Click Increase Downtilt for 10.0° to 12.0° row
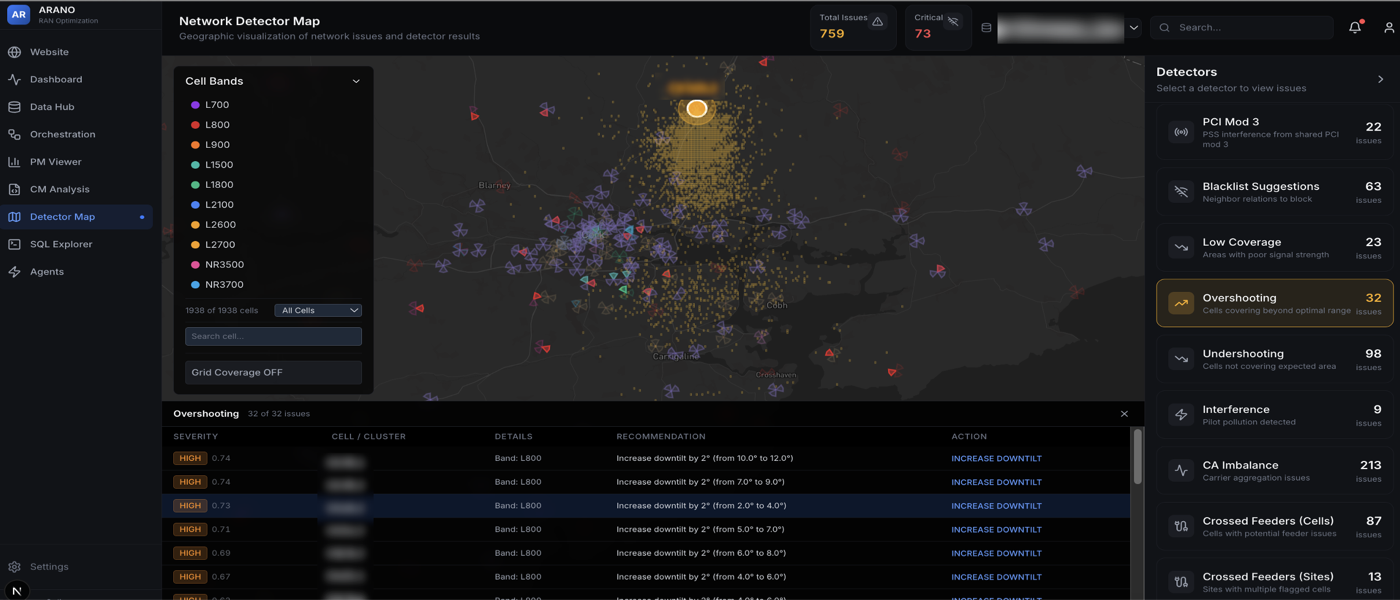Screen dimensions: 1400x600 point(996,459)
